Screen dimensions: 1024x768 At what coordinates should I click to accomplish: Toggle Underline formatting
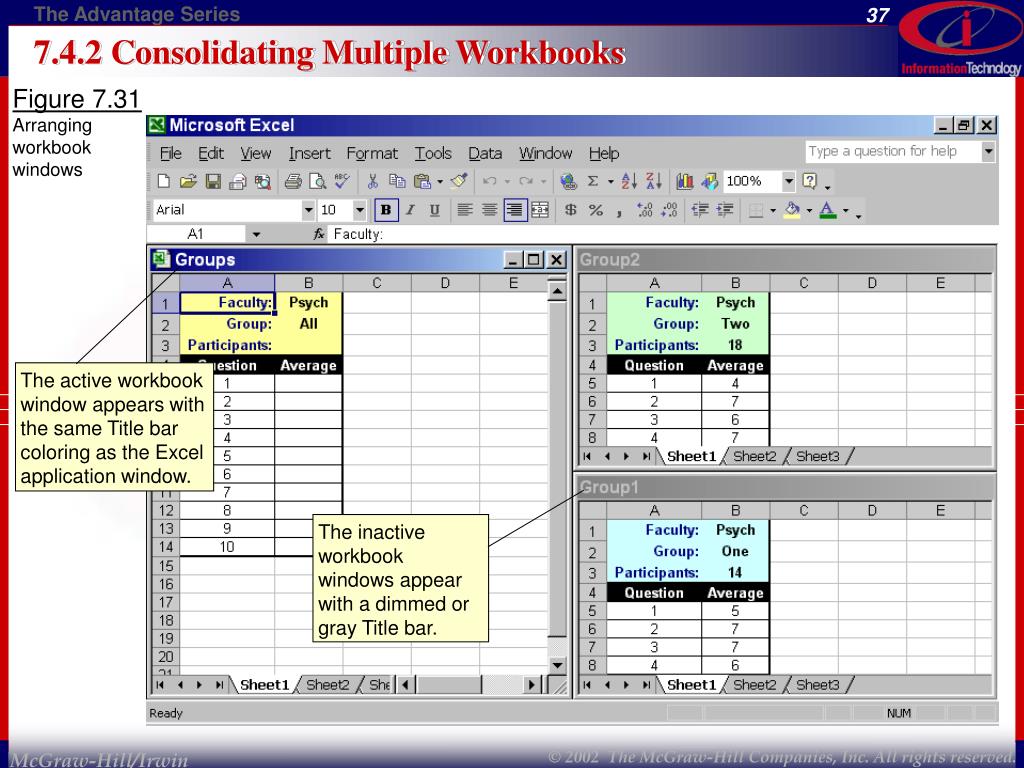[434, 210]
